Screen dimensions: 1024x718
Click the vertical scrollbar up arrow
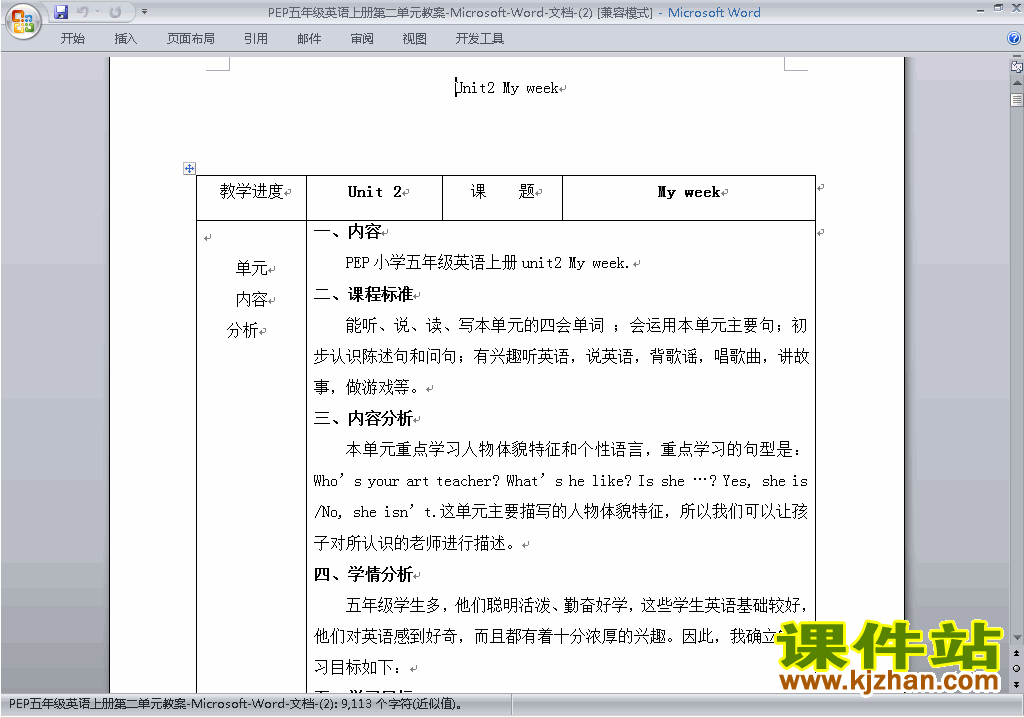[x=1017, y=83]
